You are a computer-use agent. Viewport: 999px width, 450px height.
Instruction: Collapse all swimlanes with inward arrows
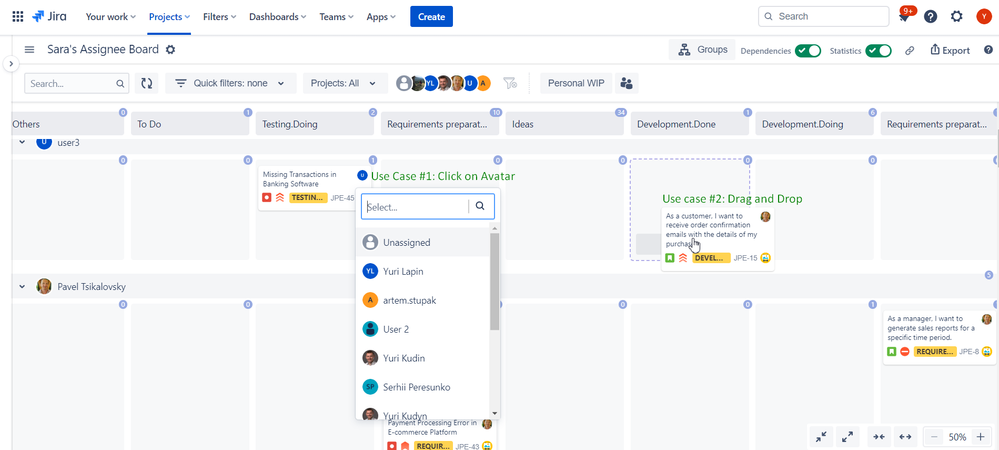pos(821,437)
